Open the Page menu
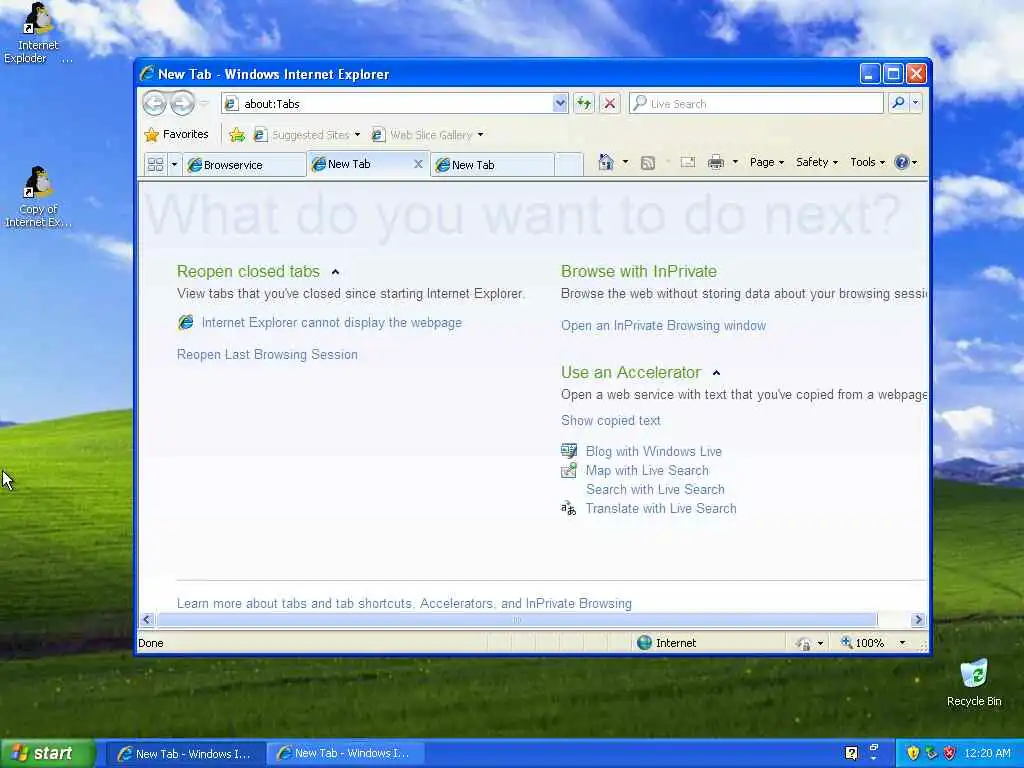Viewport: 1024px width, 768px height. pos(767,162)
